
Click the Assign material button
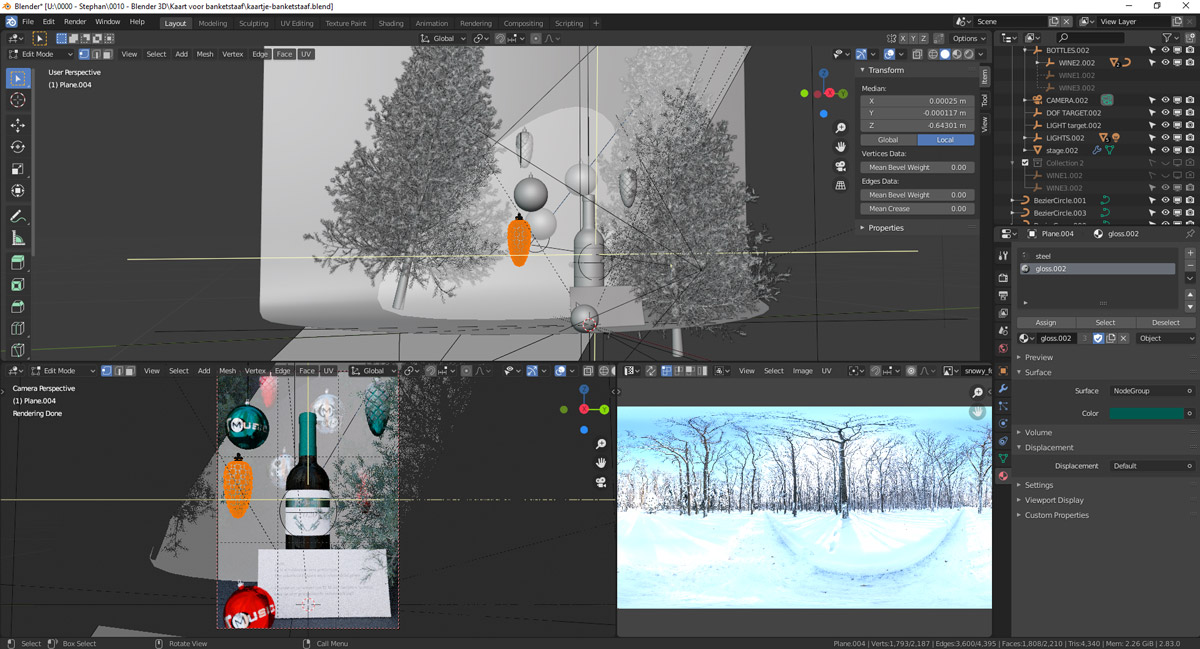coord(1045,323)
